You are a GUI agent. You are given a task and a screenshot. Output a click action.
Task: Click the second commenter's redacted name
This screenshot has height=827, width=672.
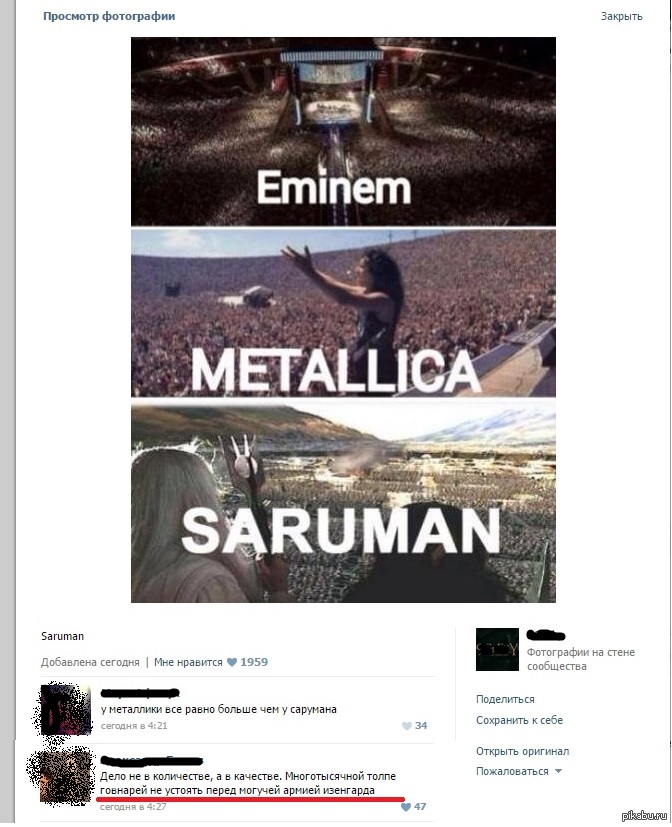coord(151,761)
